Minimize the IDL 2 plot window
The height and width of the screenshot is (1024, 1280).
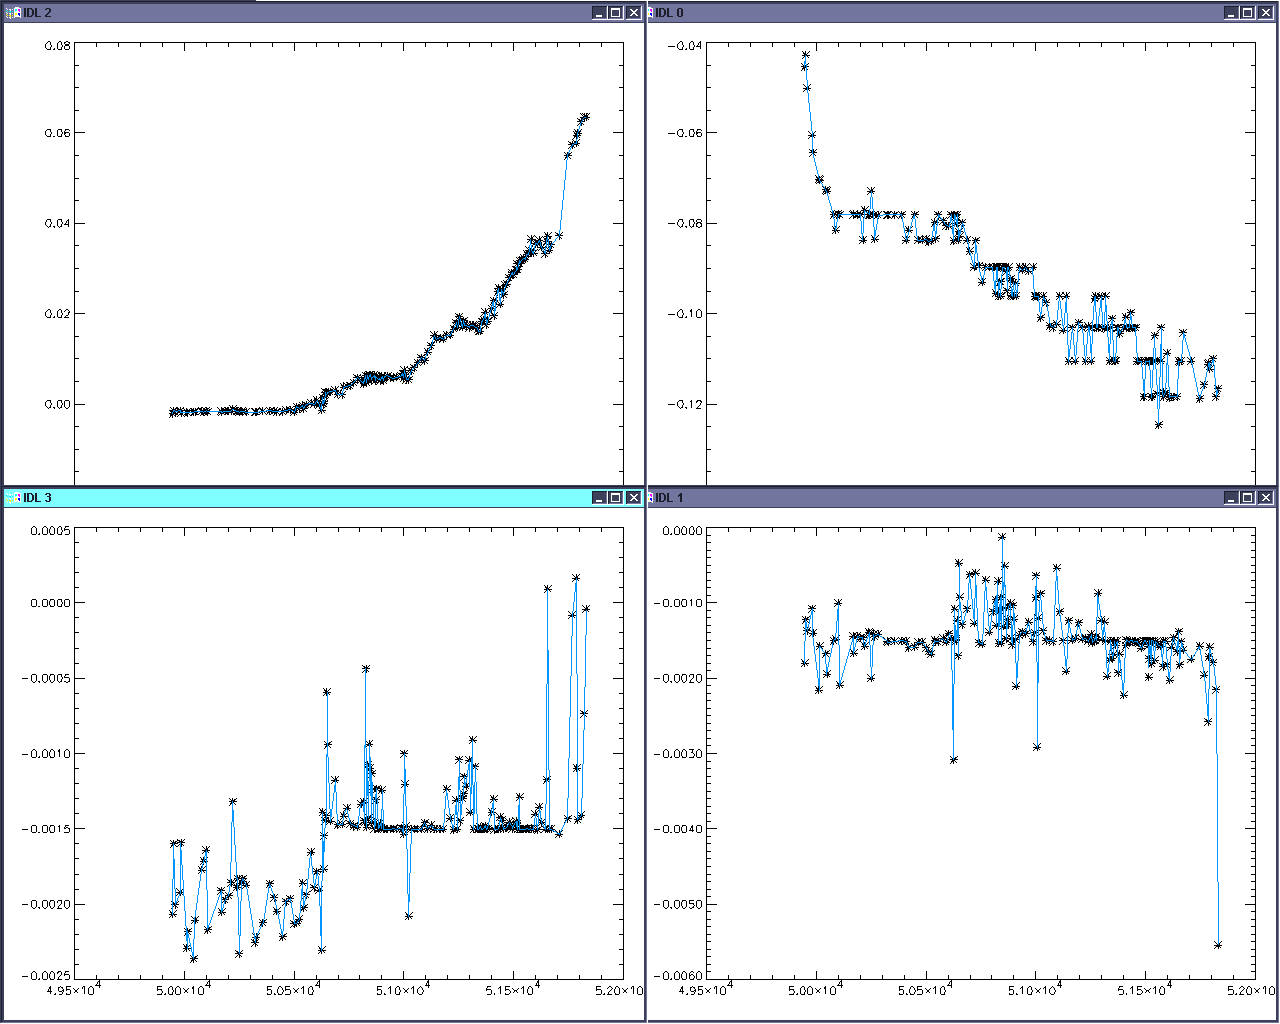(598, 13)
